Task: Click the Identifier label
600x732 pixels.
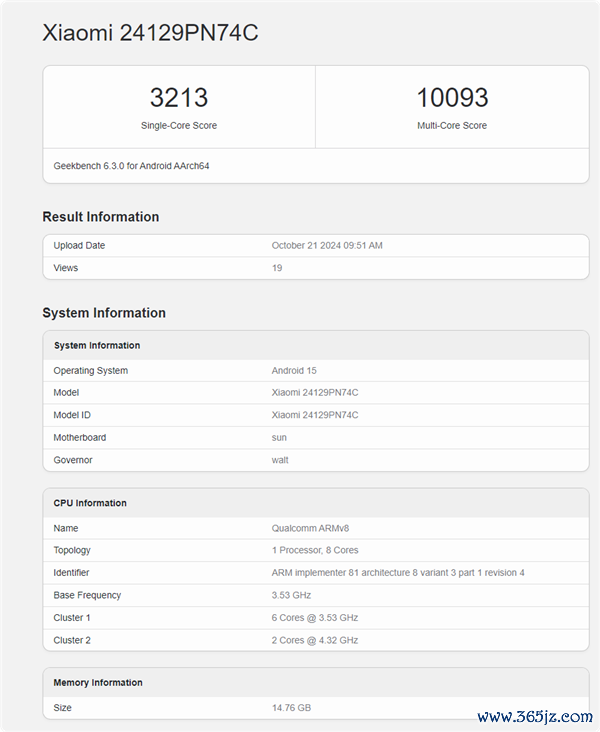Action: click(71, 573)
